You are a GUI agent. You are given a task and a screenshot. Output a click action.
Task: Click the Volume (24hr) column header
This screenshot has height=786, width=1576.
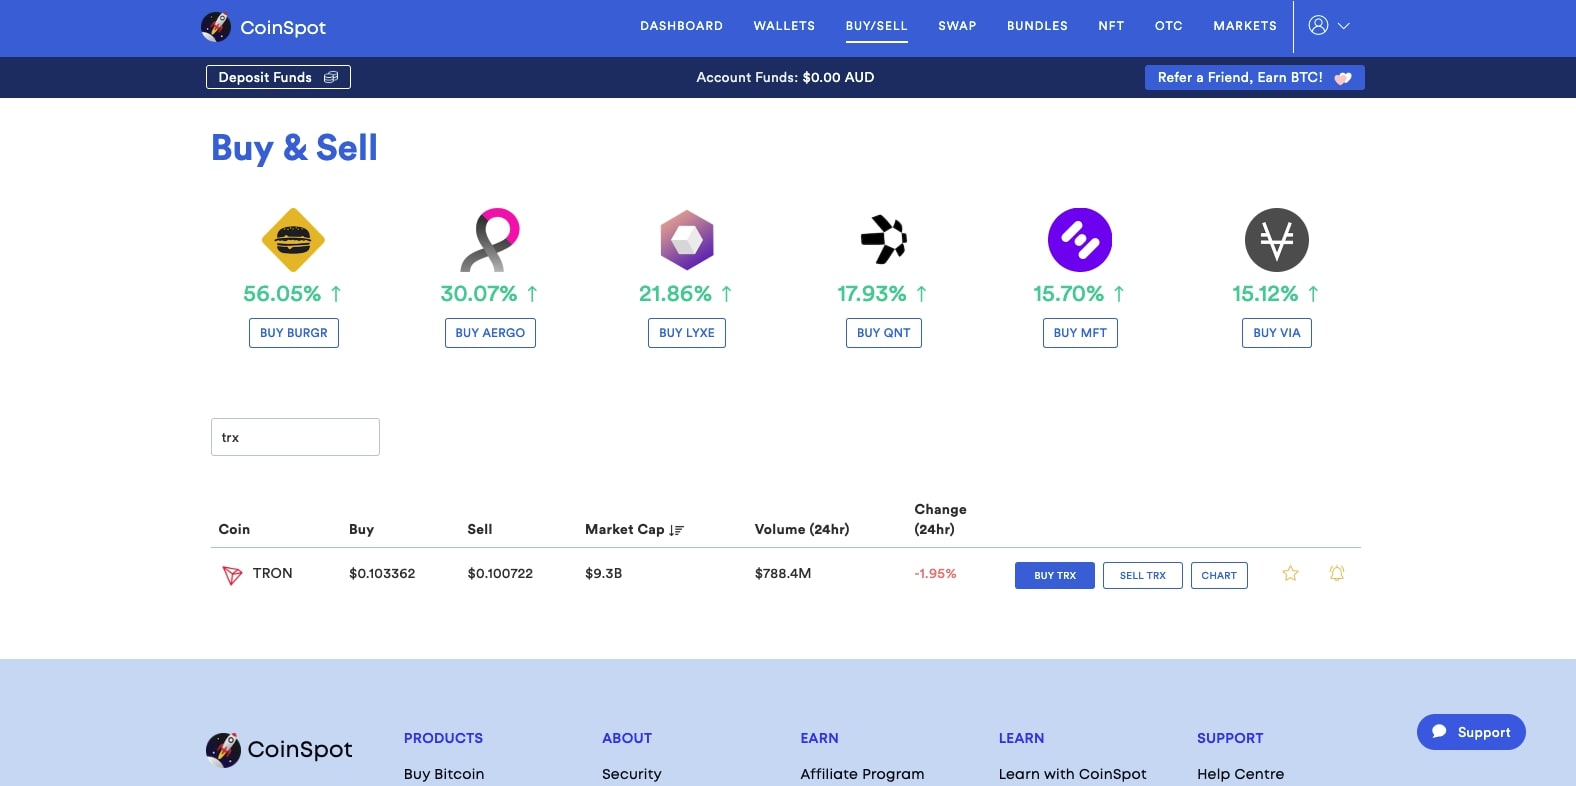point(802,529)
